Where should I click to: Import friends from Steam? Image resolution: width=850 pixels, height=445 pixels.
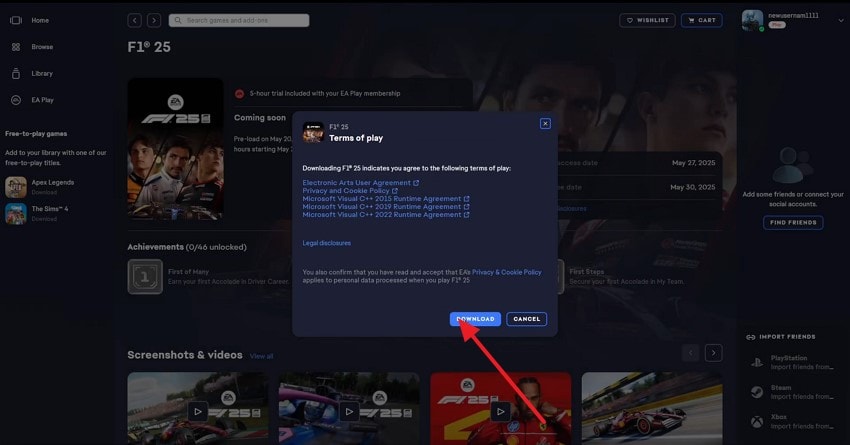[x=793, y=392]
